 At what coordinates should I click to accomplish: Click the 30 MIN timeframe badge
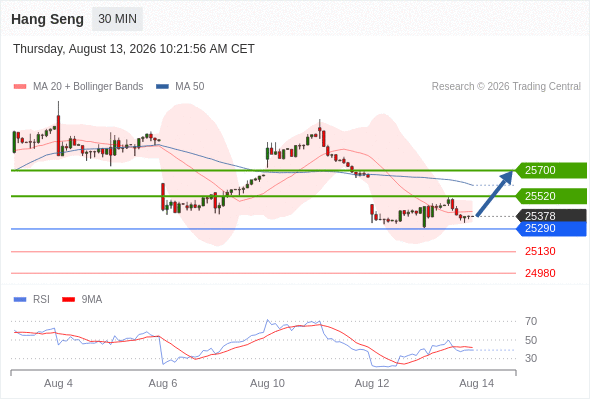pyautogui.click(x=117, y=19)
